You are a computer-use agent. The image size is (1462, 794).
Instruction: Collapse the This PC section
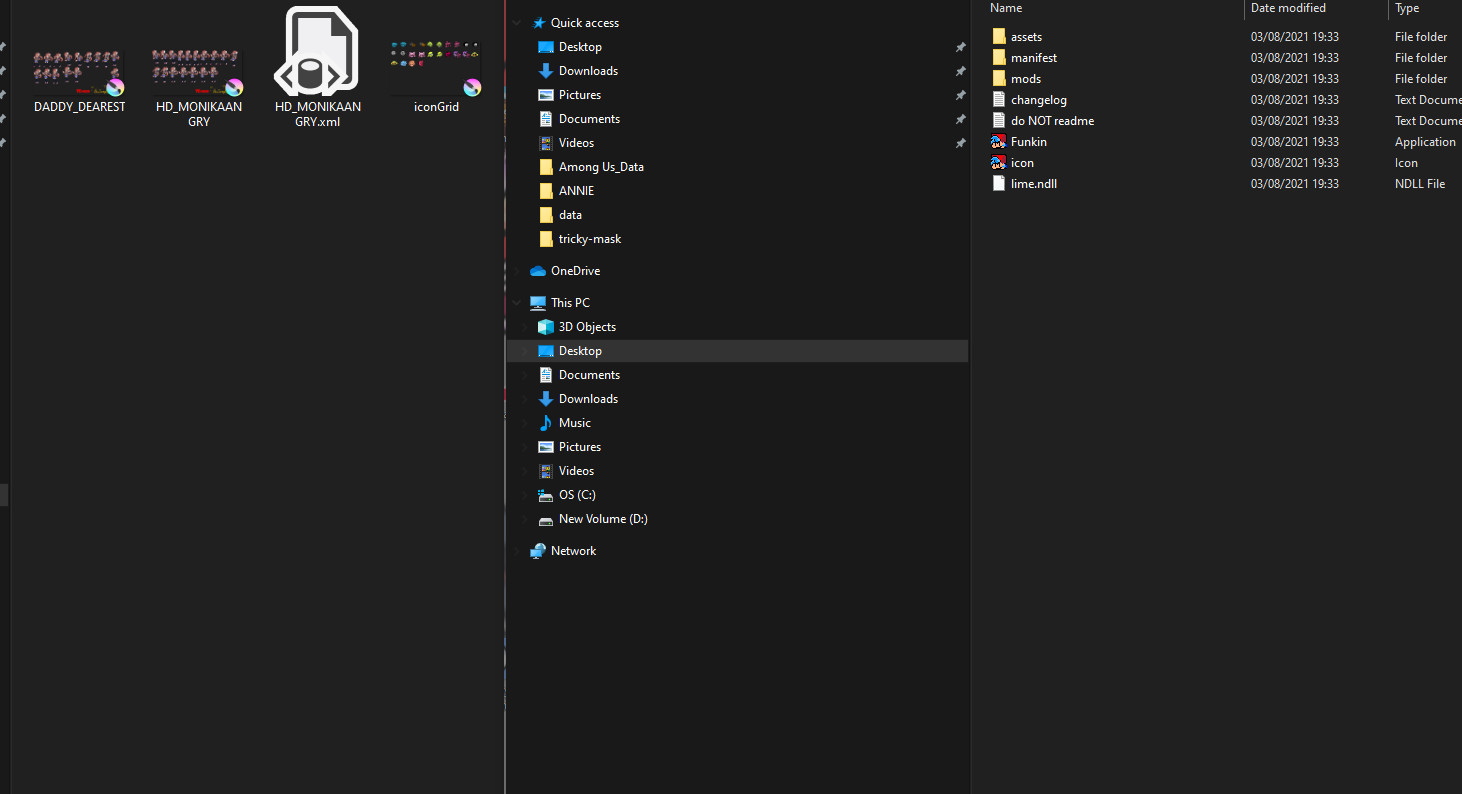pyautogui.click(x=516, y=302)
